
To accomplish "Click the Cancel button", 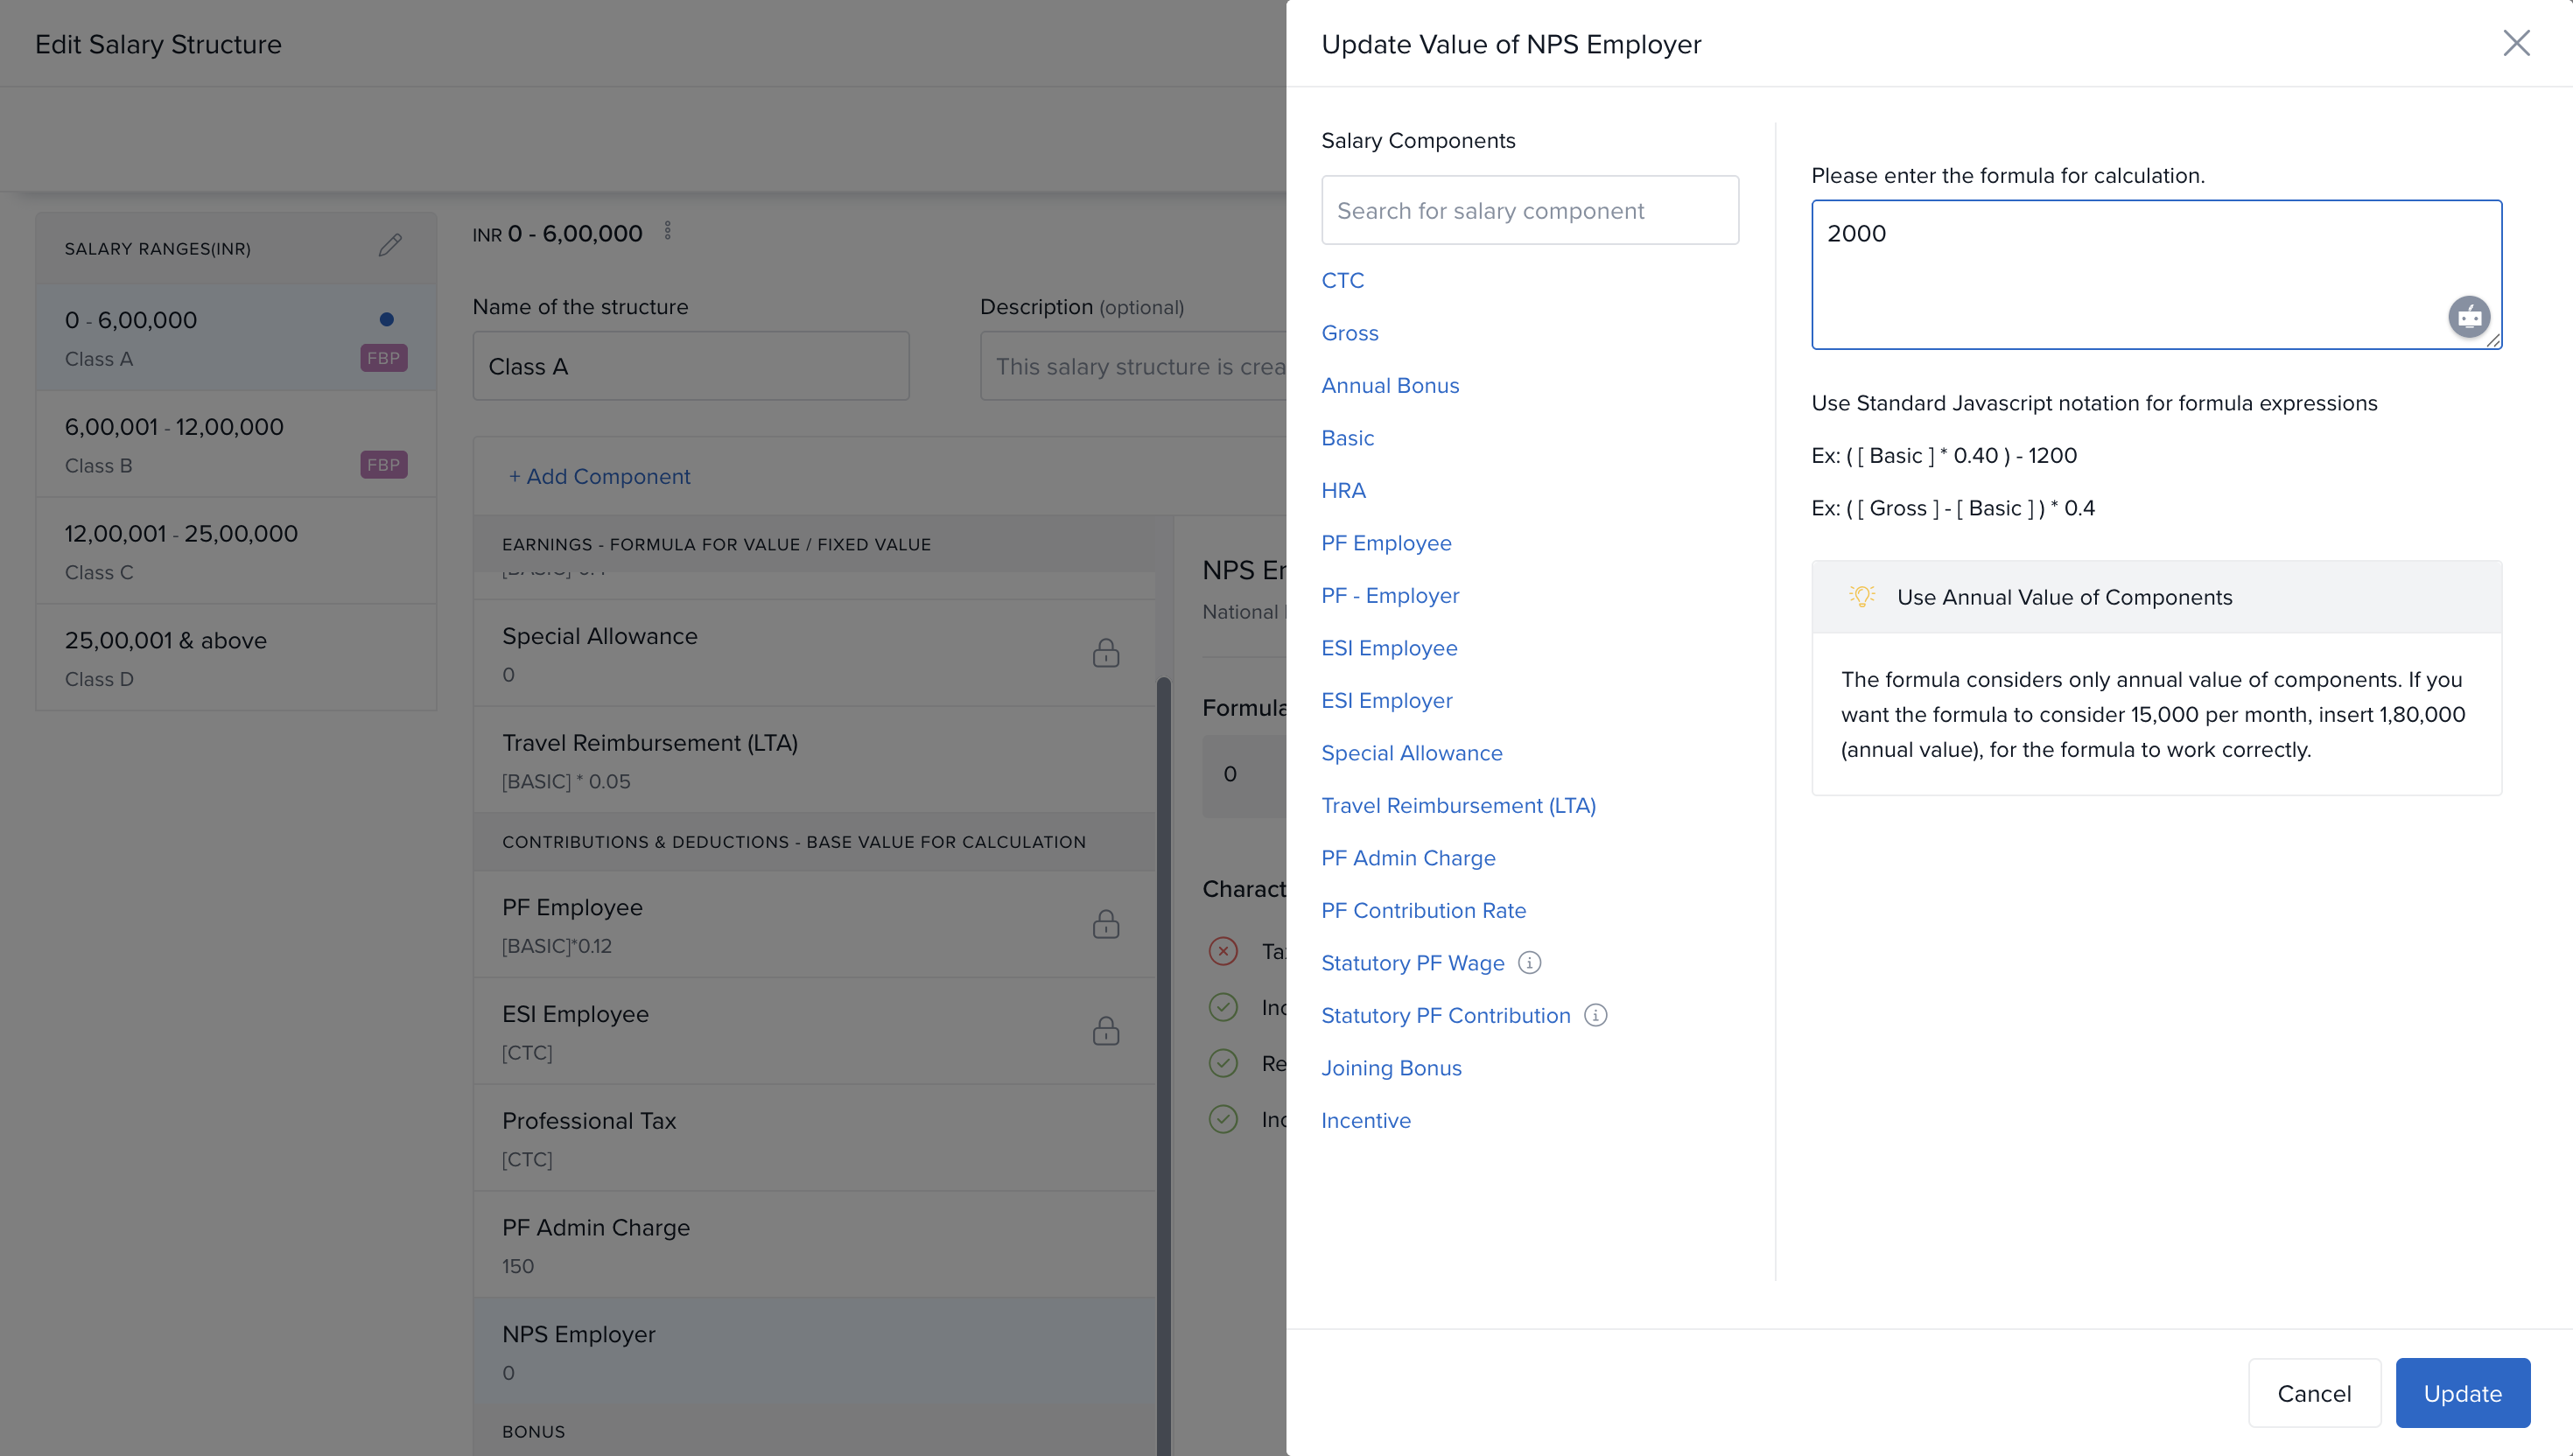I will point(2313,1393).
